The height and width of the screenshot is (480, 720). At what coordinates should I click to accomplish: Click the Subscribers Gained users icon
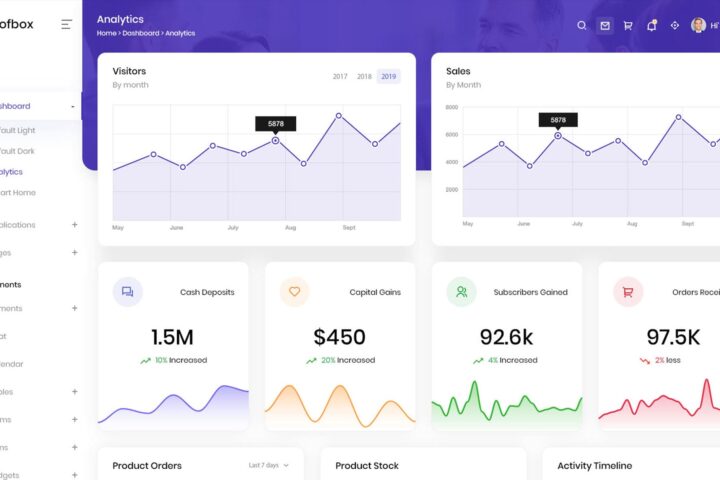click(461, 292)
